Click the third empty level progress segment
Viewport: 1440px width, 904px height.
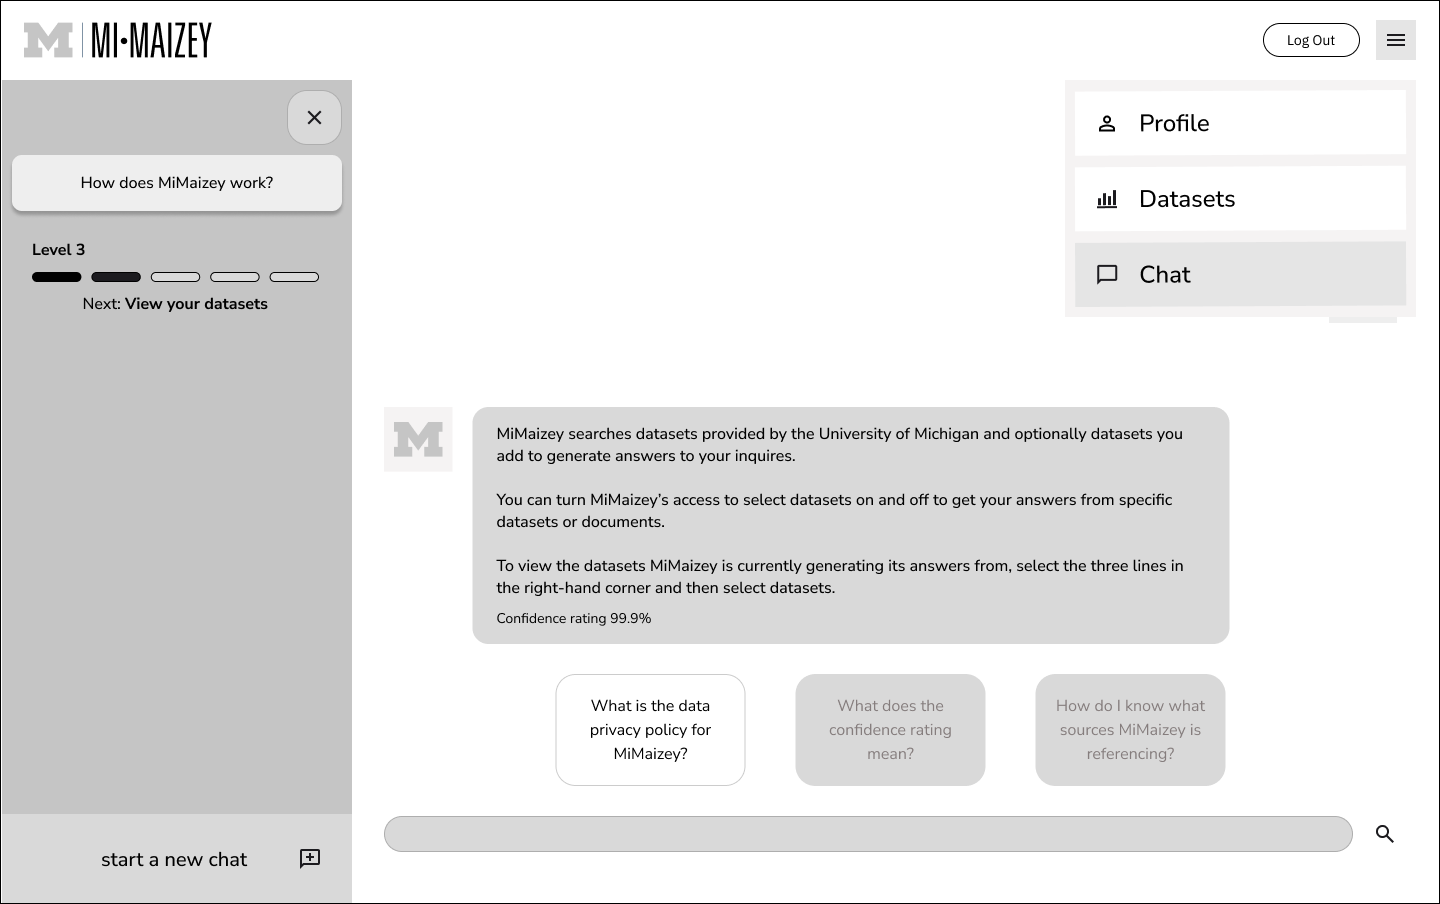(176, 277)
